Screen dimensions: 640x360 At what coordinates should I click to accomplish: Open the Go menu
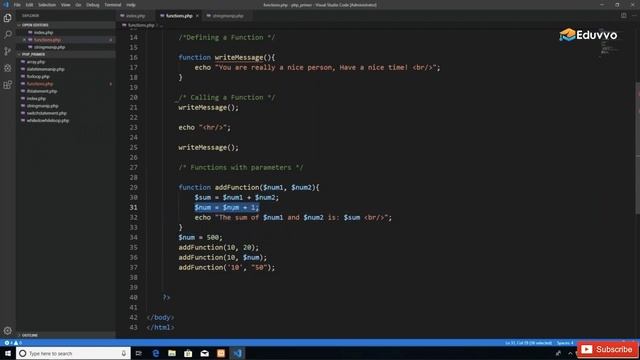tap(78, 5)
